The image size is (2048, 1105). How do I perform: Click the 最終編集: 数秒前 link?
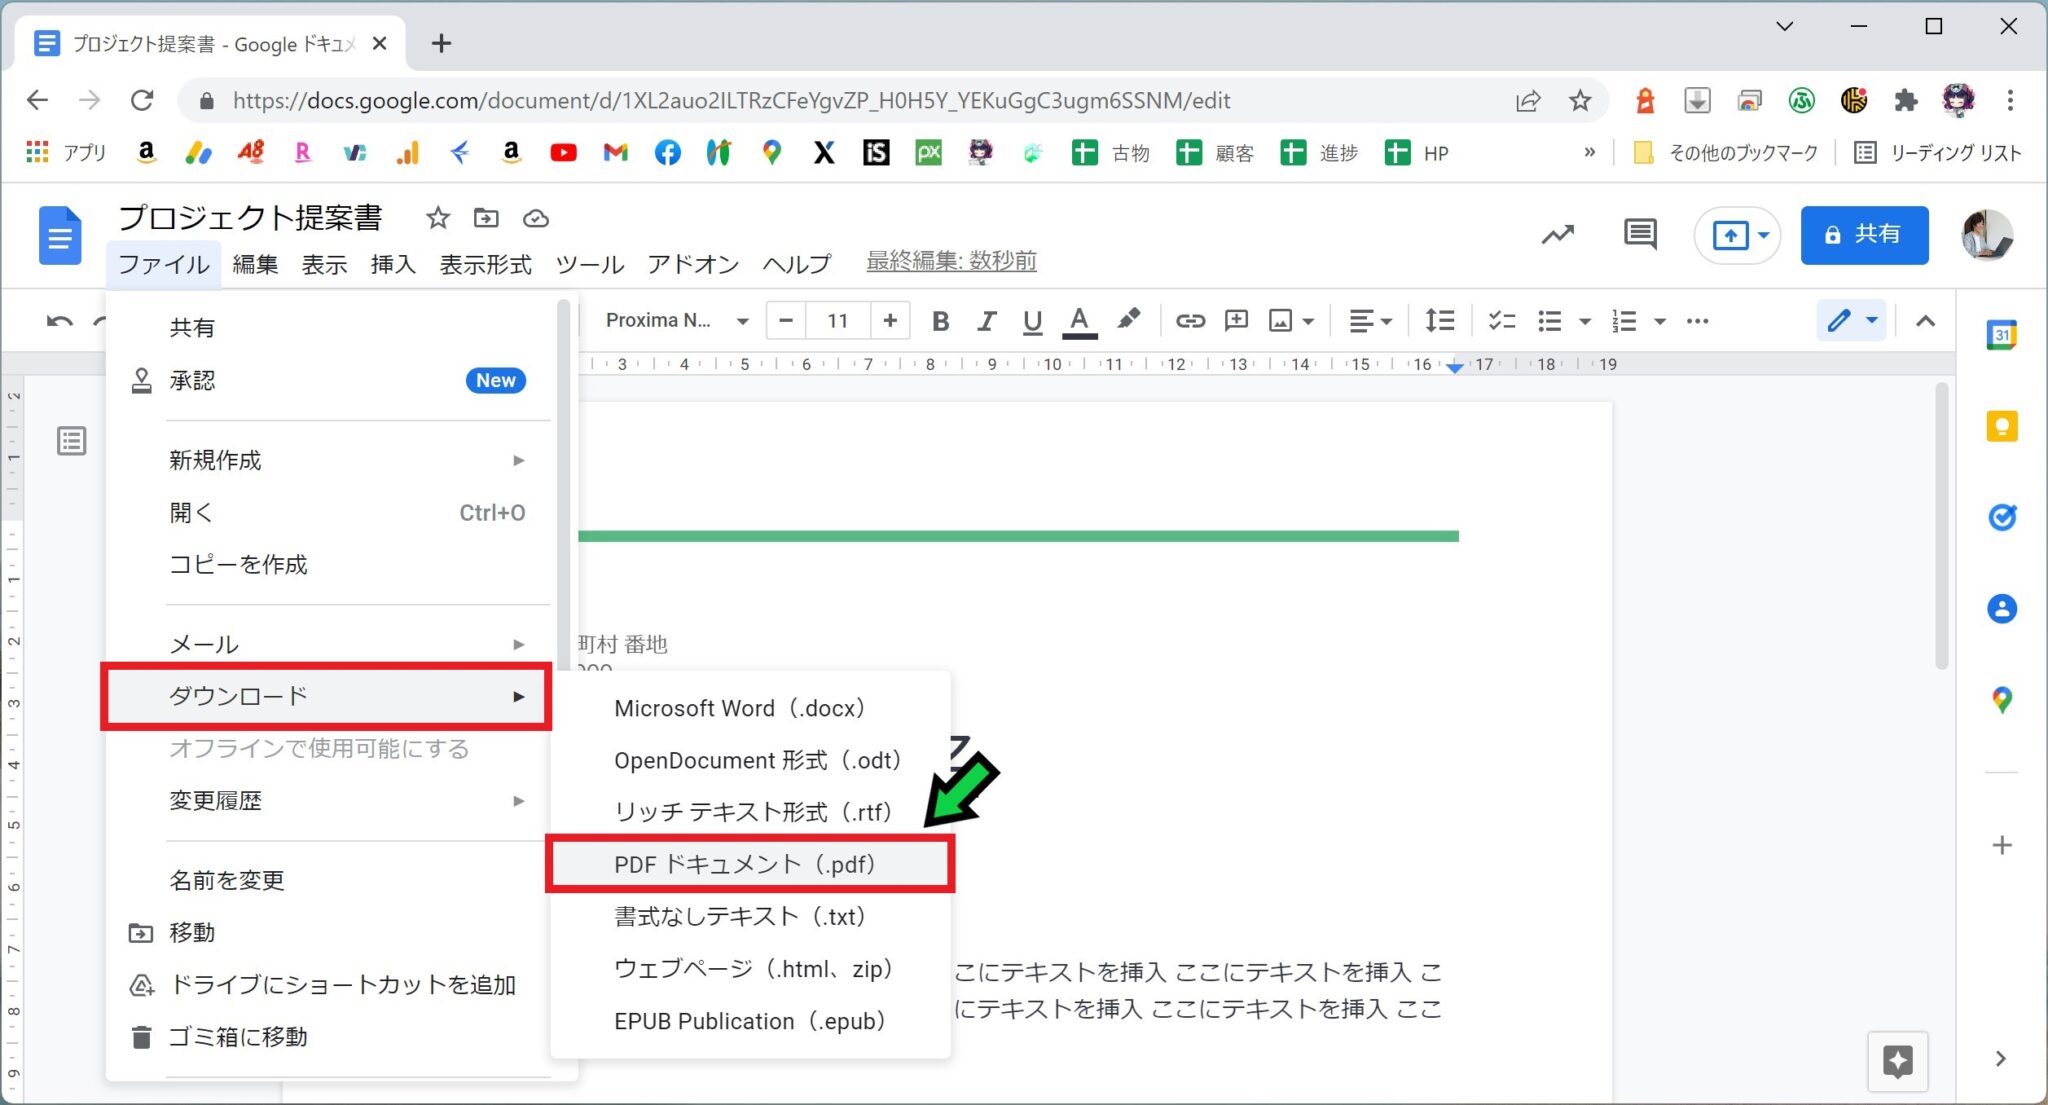coord(951,261)
